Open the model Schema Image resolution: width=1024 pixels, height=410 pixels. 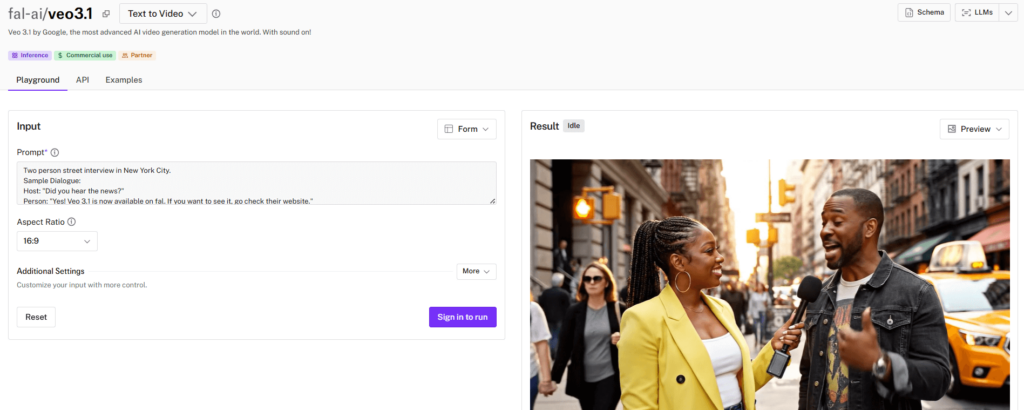click(x=924, y=12)
